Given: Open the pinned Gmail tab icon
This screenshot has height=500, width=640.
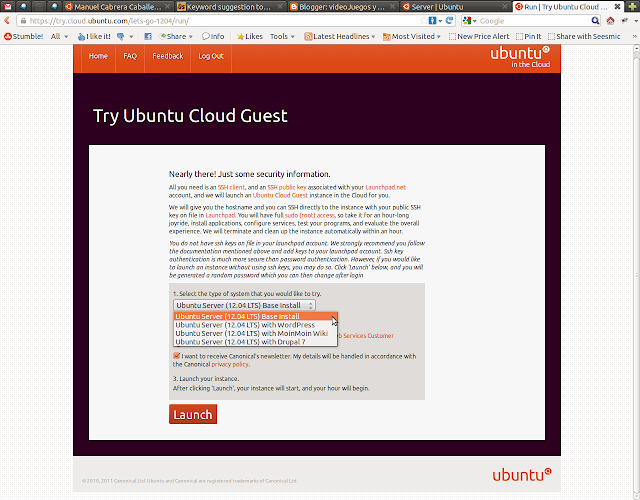Looking at the screenshot, I should [x=8, y=7].
